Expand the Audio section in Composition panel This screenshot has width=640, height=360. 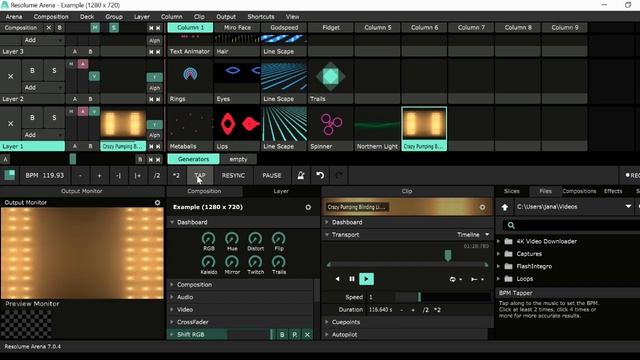[172, 297]
